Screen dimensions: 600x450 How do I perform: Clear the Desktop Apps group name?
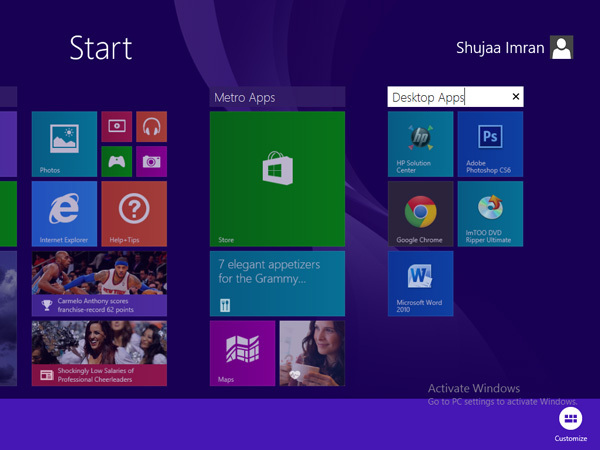pyautogui.click(x=516, y=97)
